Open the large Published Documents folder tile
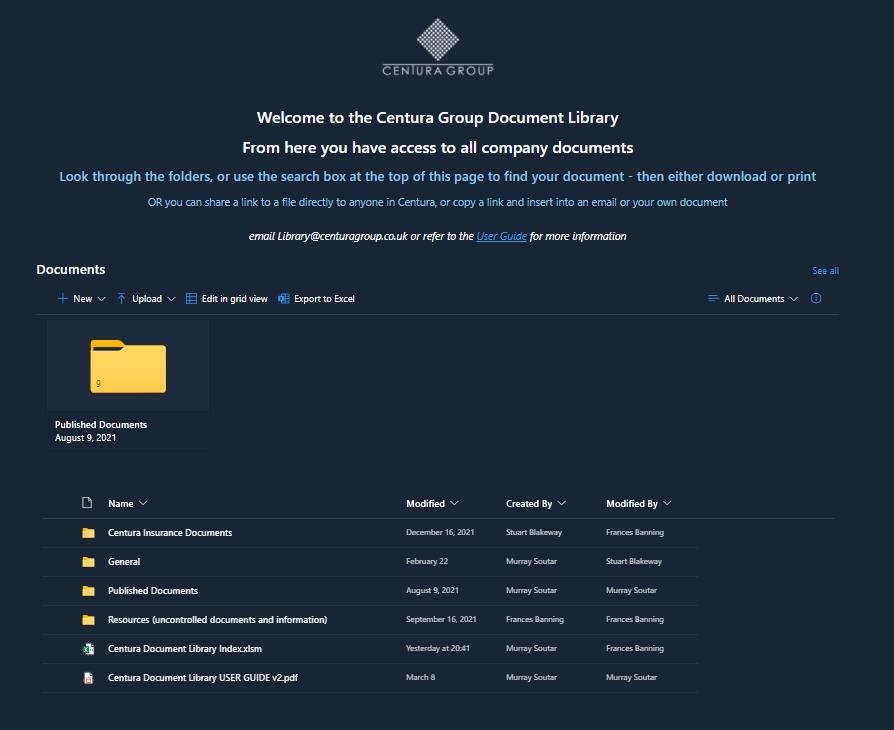The width and height of the screenshot is (894, 730). pos(128,366)
